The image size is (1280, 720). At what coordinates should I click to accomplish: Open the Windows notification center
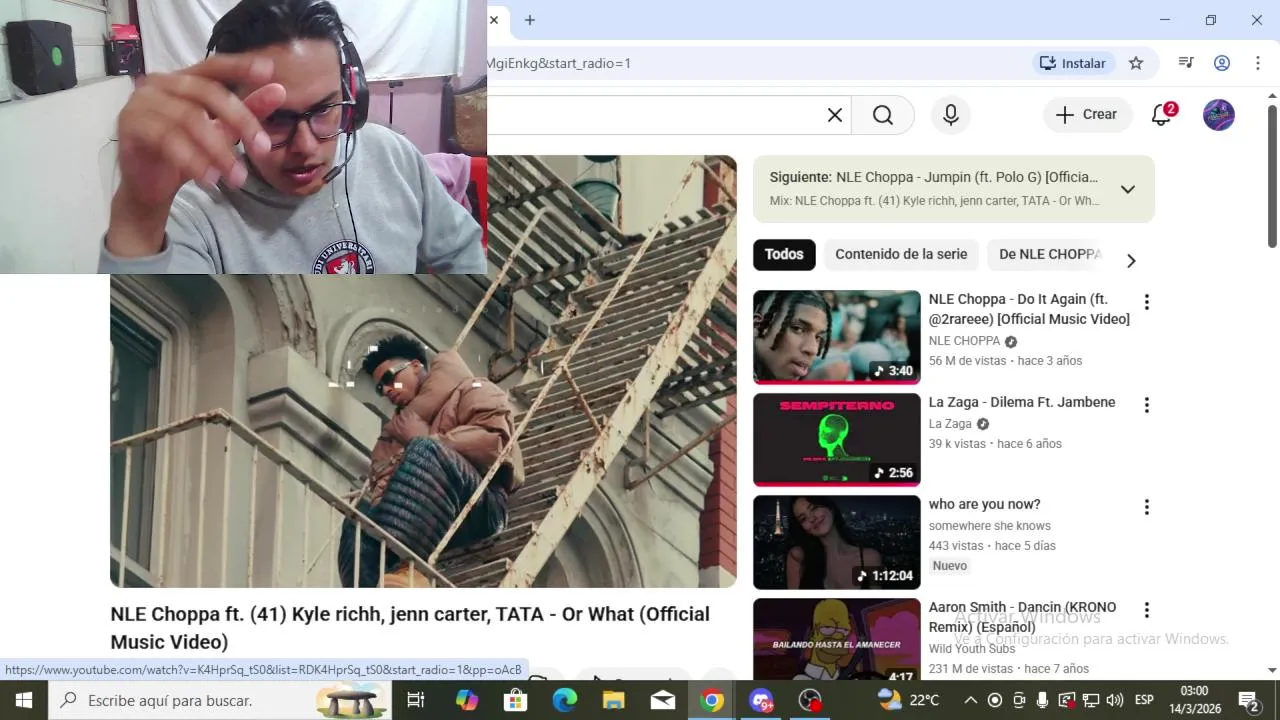tap(1249, 700)
